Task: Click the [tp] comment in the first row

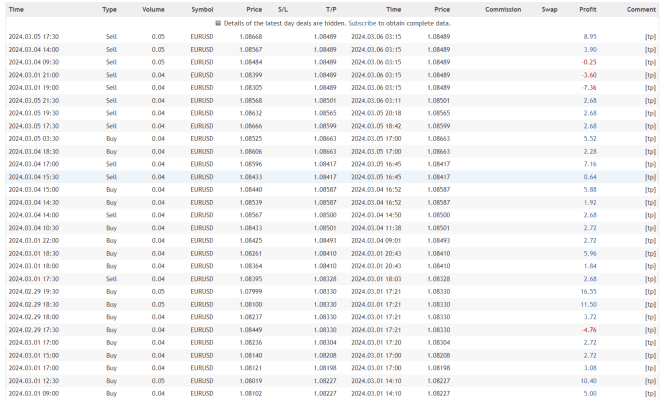Action: click(x=650, y=37)
